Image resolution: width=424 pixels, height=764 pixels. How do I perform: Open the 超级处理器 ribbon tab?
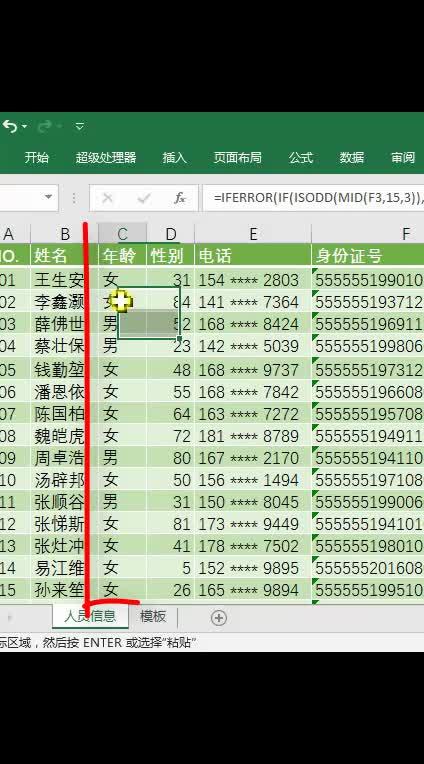coord(106,157)
